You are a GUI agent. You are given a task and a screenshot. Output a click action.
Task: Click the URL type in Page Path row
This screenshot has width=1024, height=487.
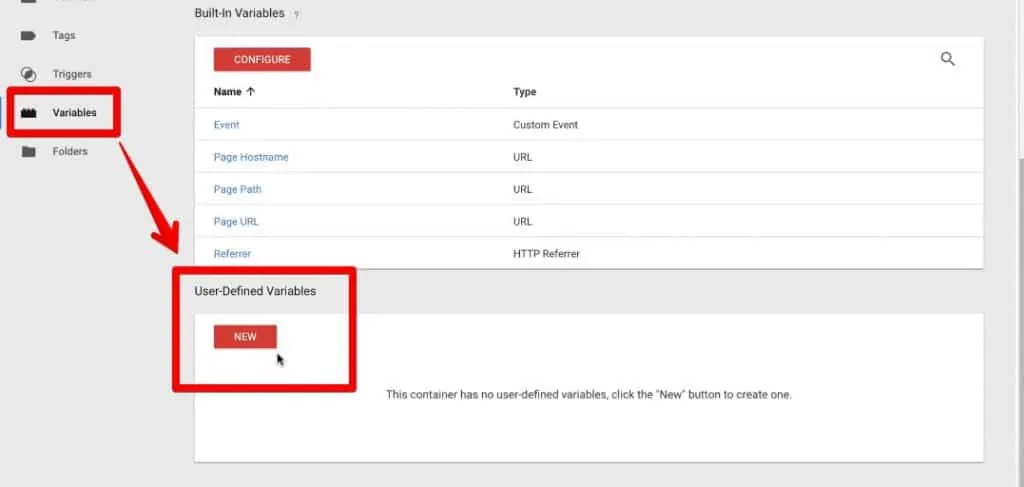click(x=522, y=189)
